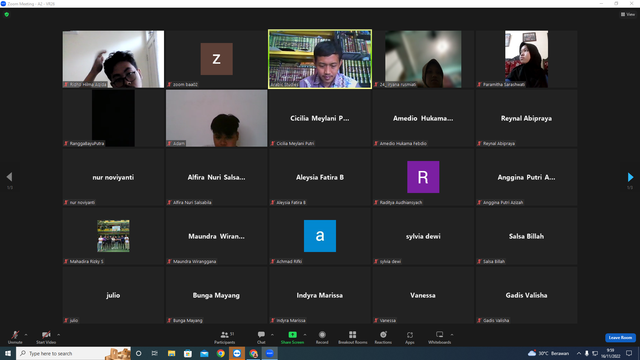The width and height of the screenshot is (640, 360).
Task: Expand chat options arrow
Action: tap(272, 335)
